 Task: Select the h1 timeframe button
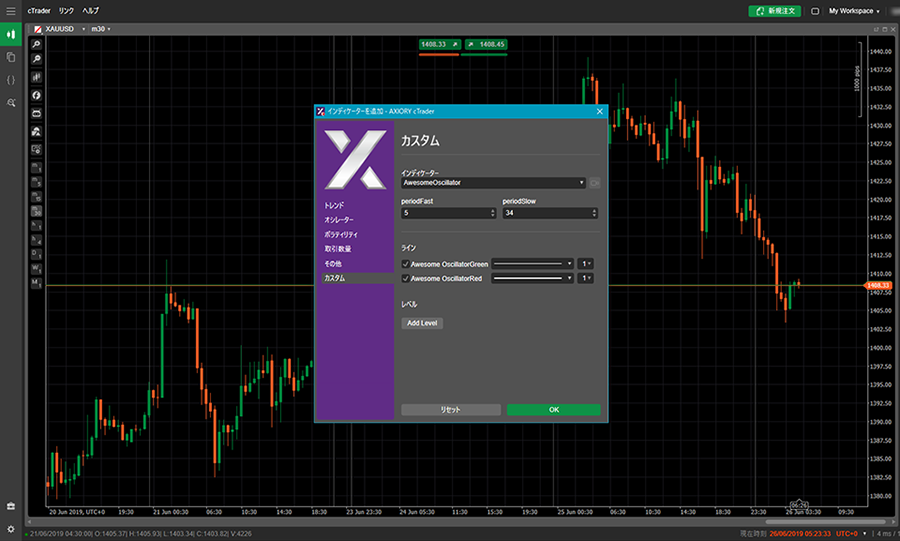(36, 226)
